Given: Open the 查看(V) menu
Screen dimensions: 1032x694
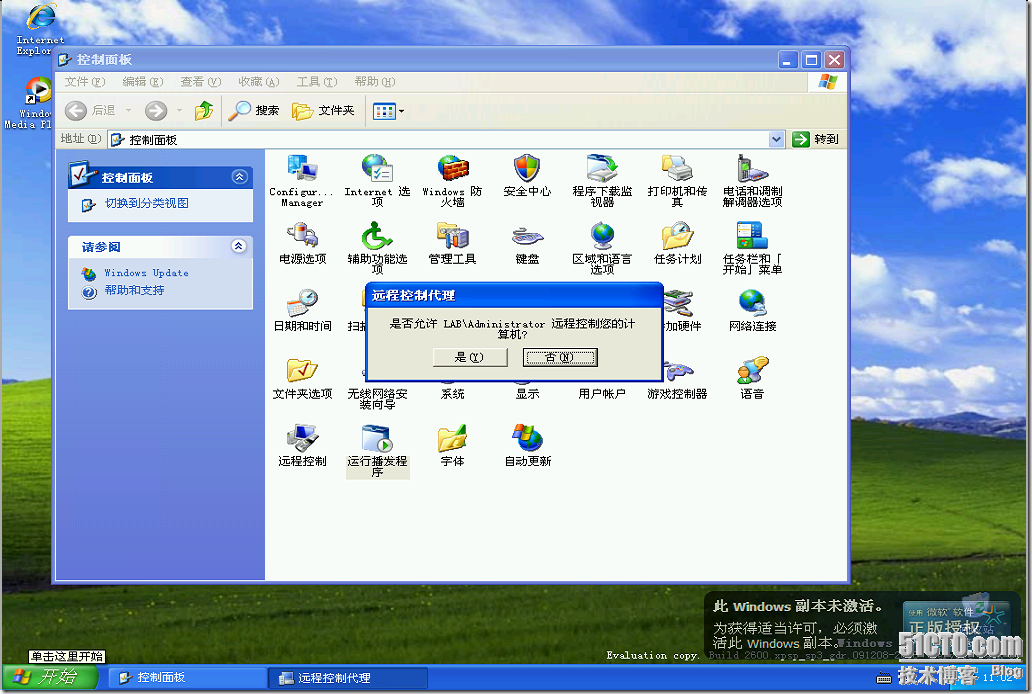Looking at the screenshot, I should [200, 82].
